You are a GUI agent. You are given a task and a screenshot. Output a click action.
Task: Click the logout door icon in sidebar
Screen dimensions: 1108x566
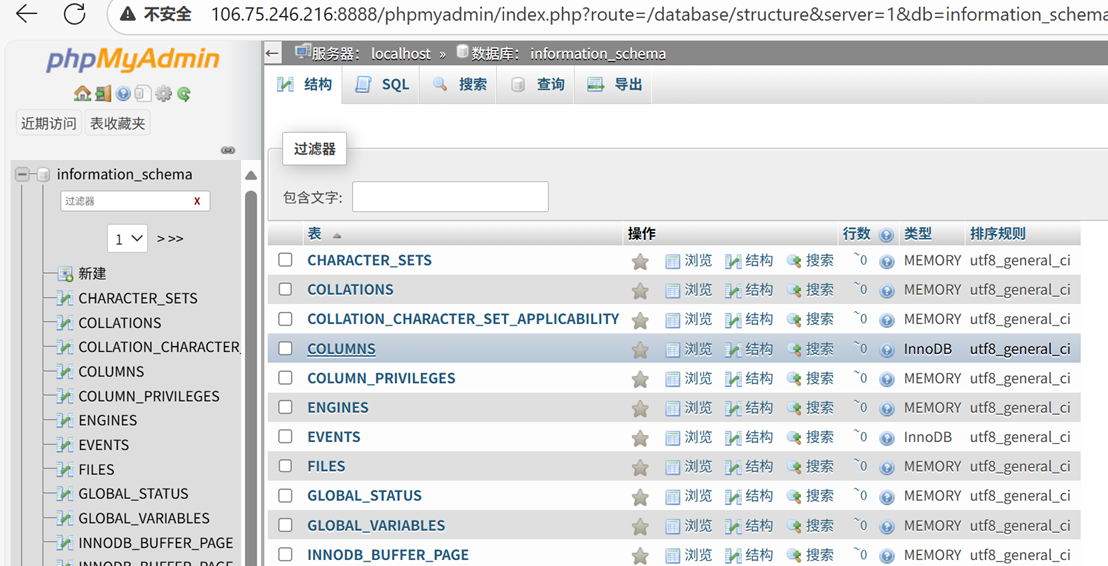click(x=103, y=94)
